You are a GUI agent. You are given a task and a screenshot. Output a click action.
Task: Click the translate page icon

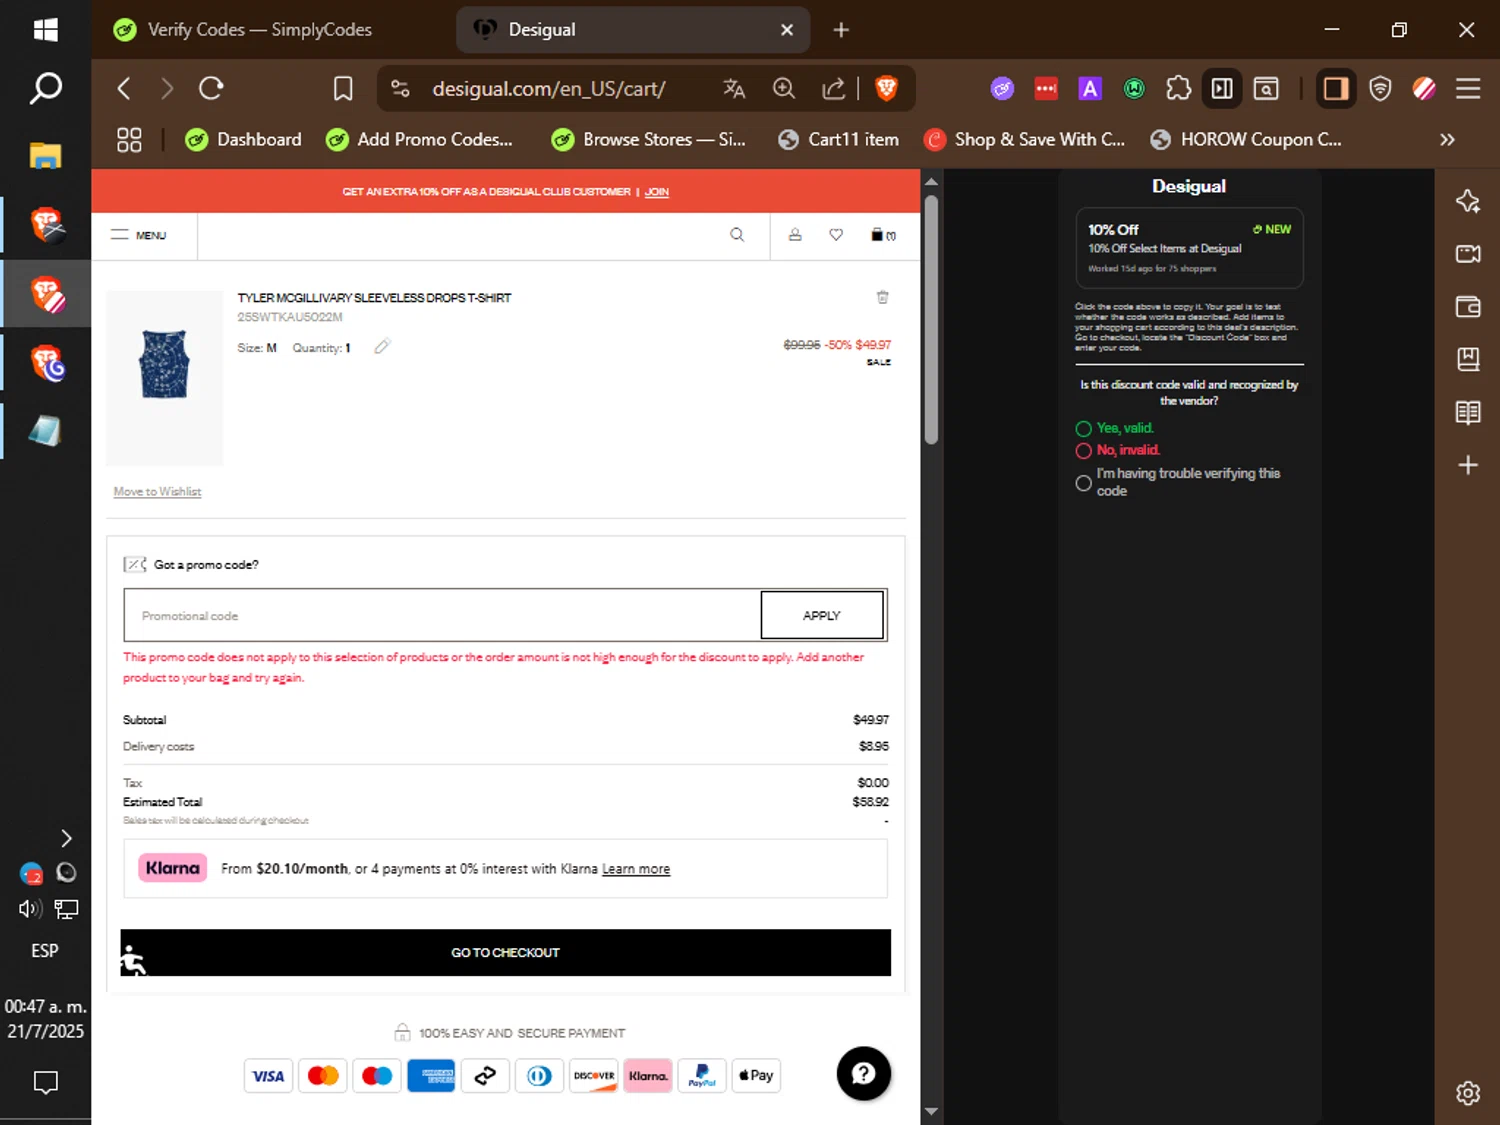click(734, 89)
